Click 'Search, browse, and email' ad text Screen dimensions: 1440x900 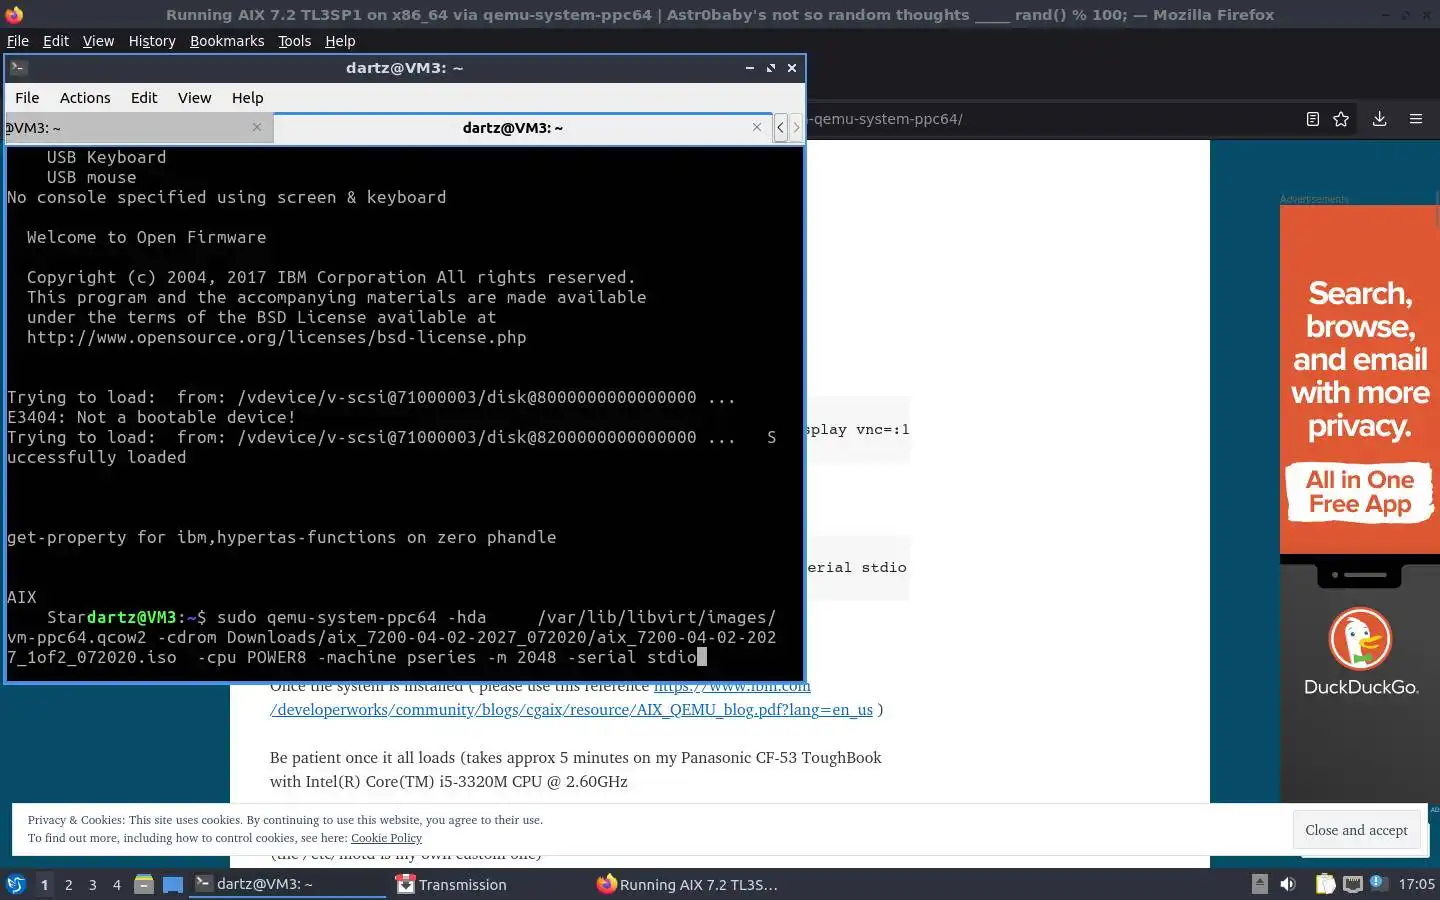click(1360, 359)
